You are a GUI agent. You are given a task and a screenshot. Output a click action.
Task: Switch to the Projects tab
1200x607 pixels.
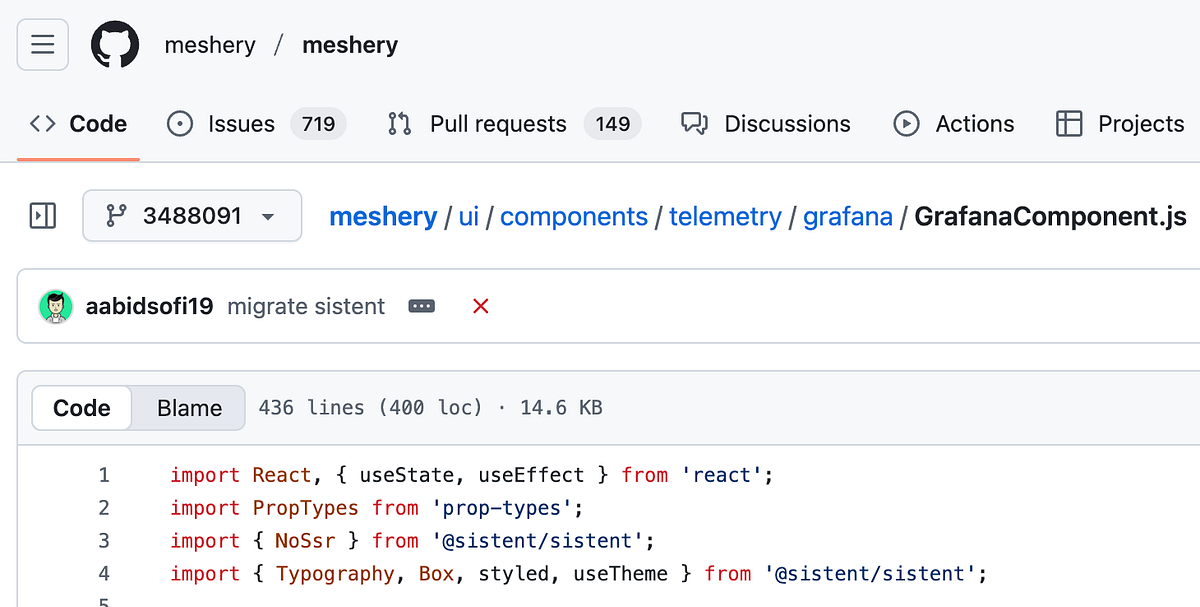[x=1120, y=124]
